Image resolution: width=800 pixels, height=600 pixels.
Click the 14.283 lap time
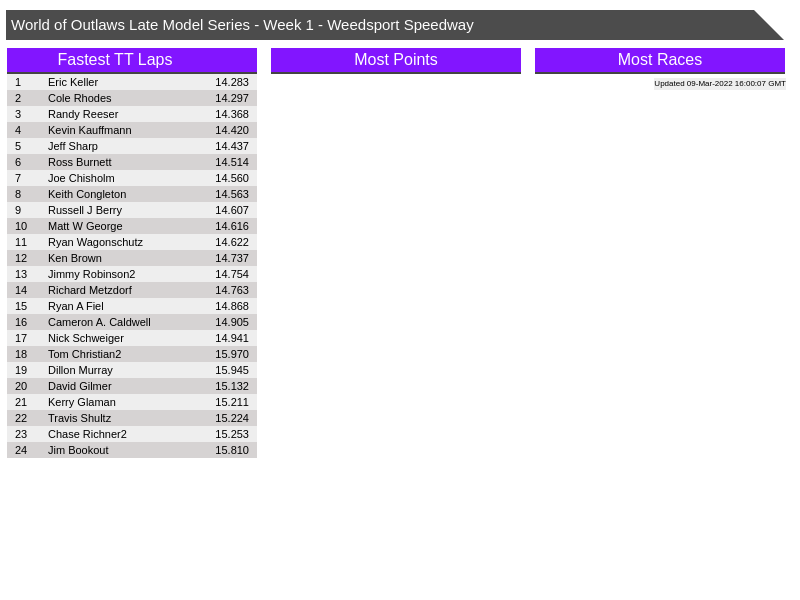[x=231, y=82]
